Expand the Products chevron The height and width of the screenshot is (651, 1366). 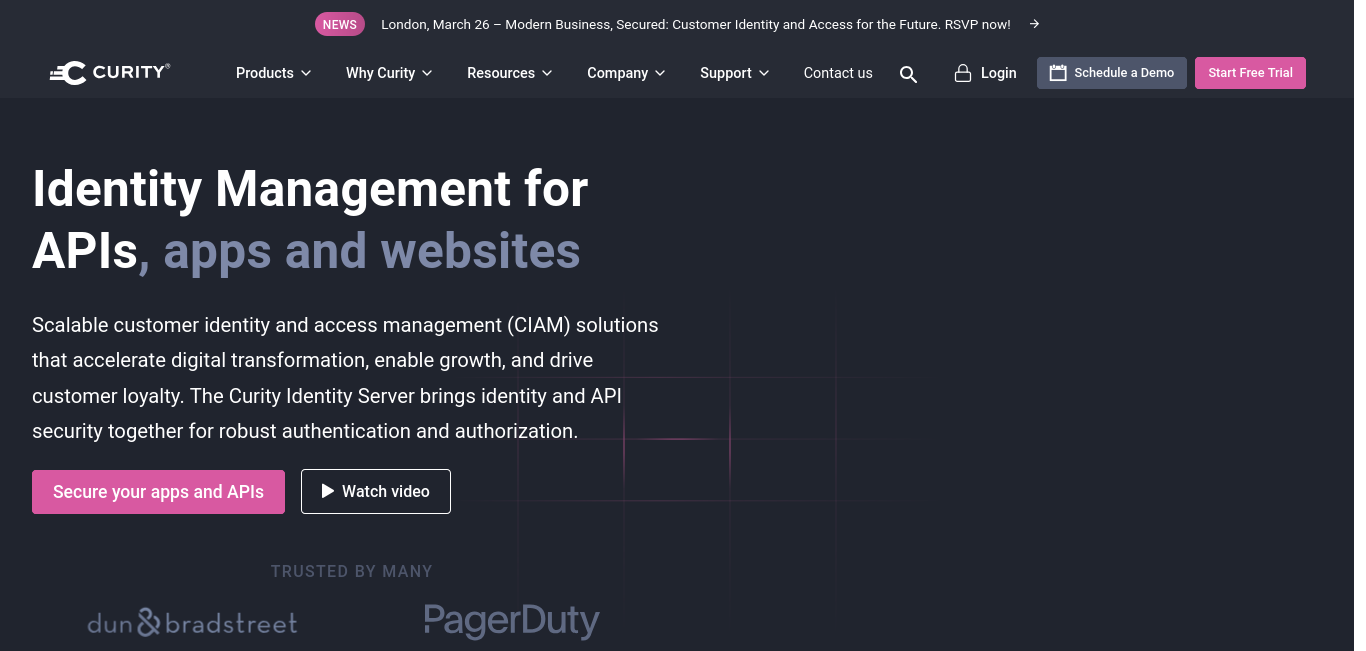point(306,73)
